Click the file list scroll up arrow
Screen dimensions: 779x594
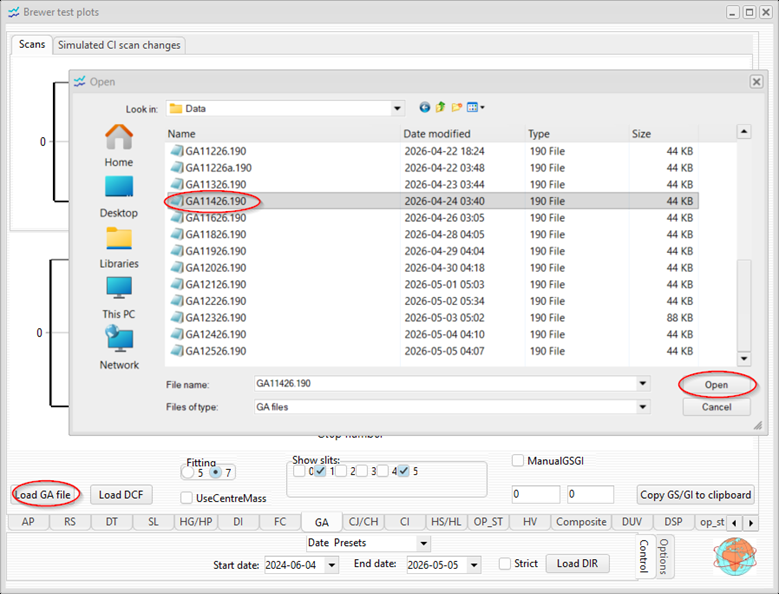pos(744,132)
